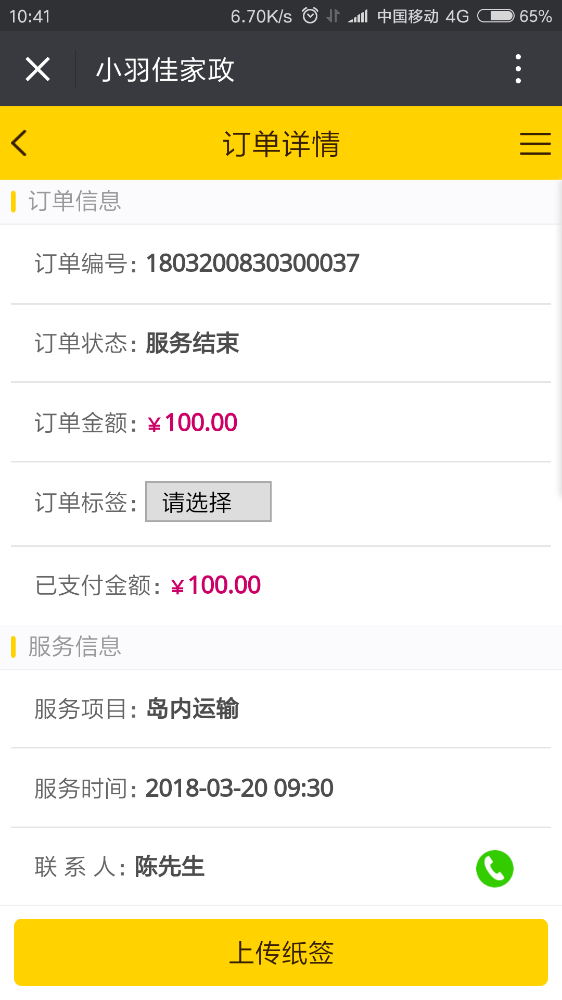Tap the X close icon beside 小羽佳家政
The image size is (562, 1000).
[x=38, y=68]
